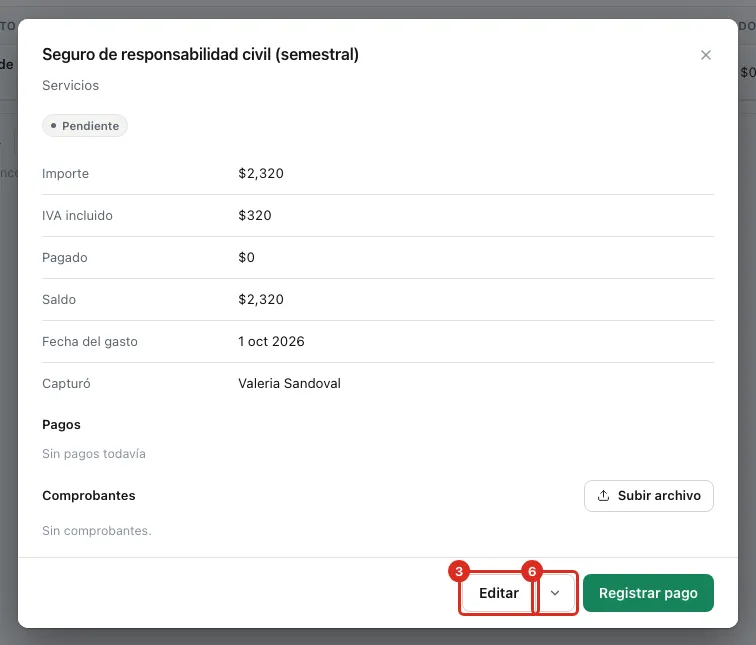Close the expense detail dialog
Image resolution: width=756 pixels, height=645 pixels.
coord(705,55)
